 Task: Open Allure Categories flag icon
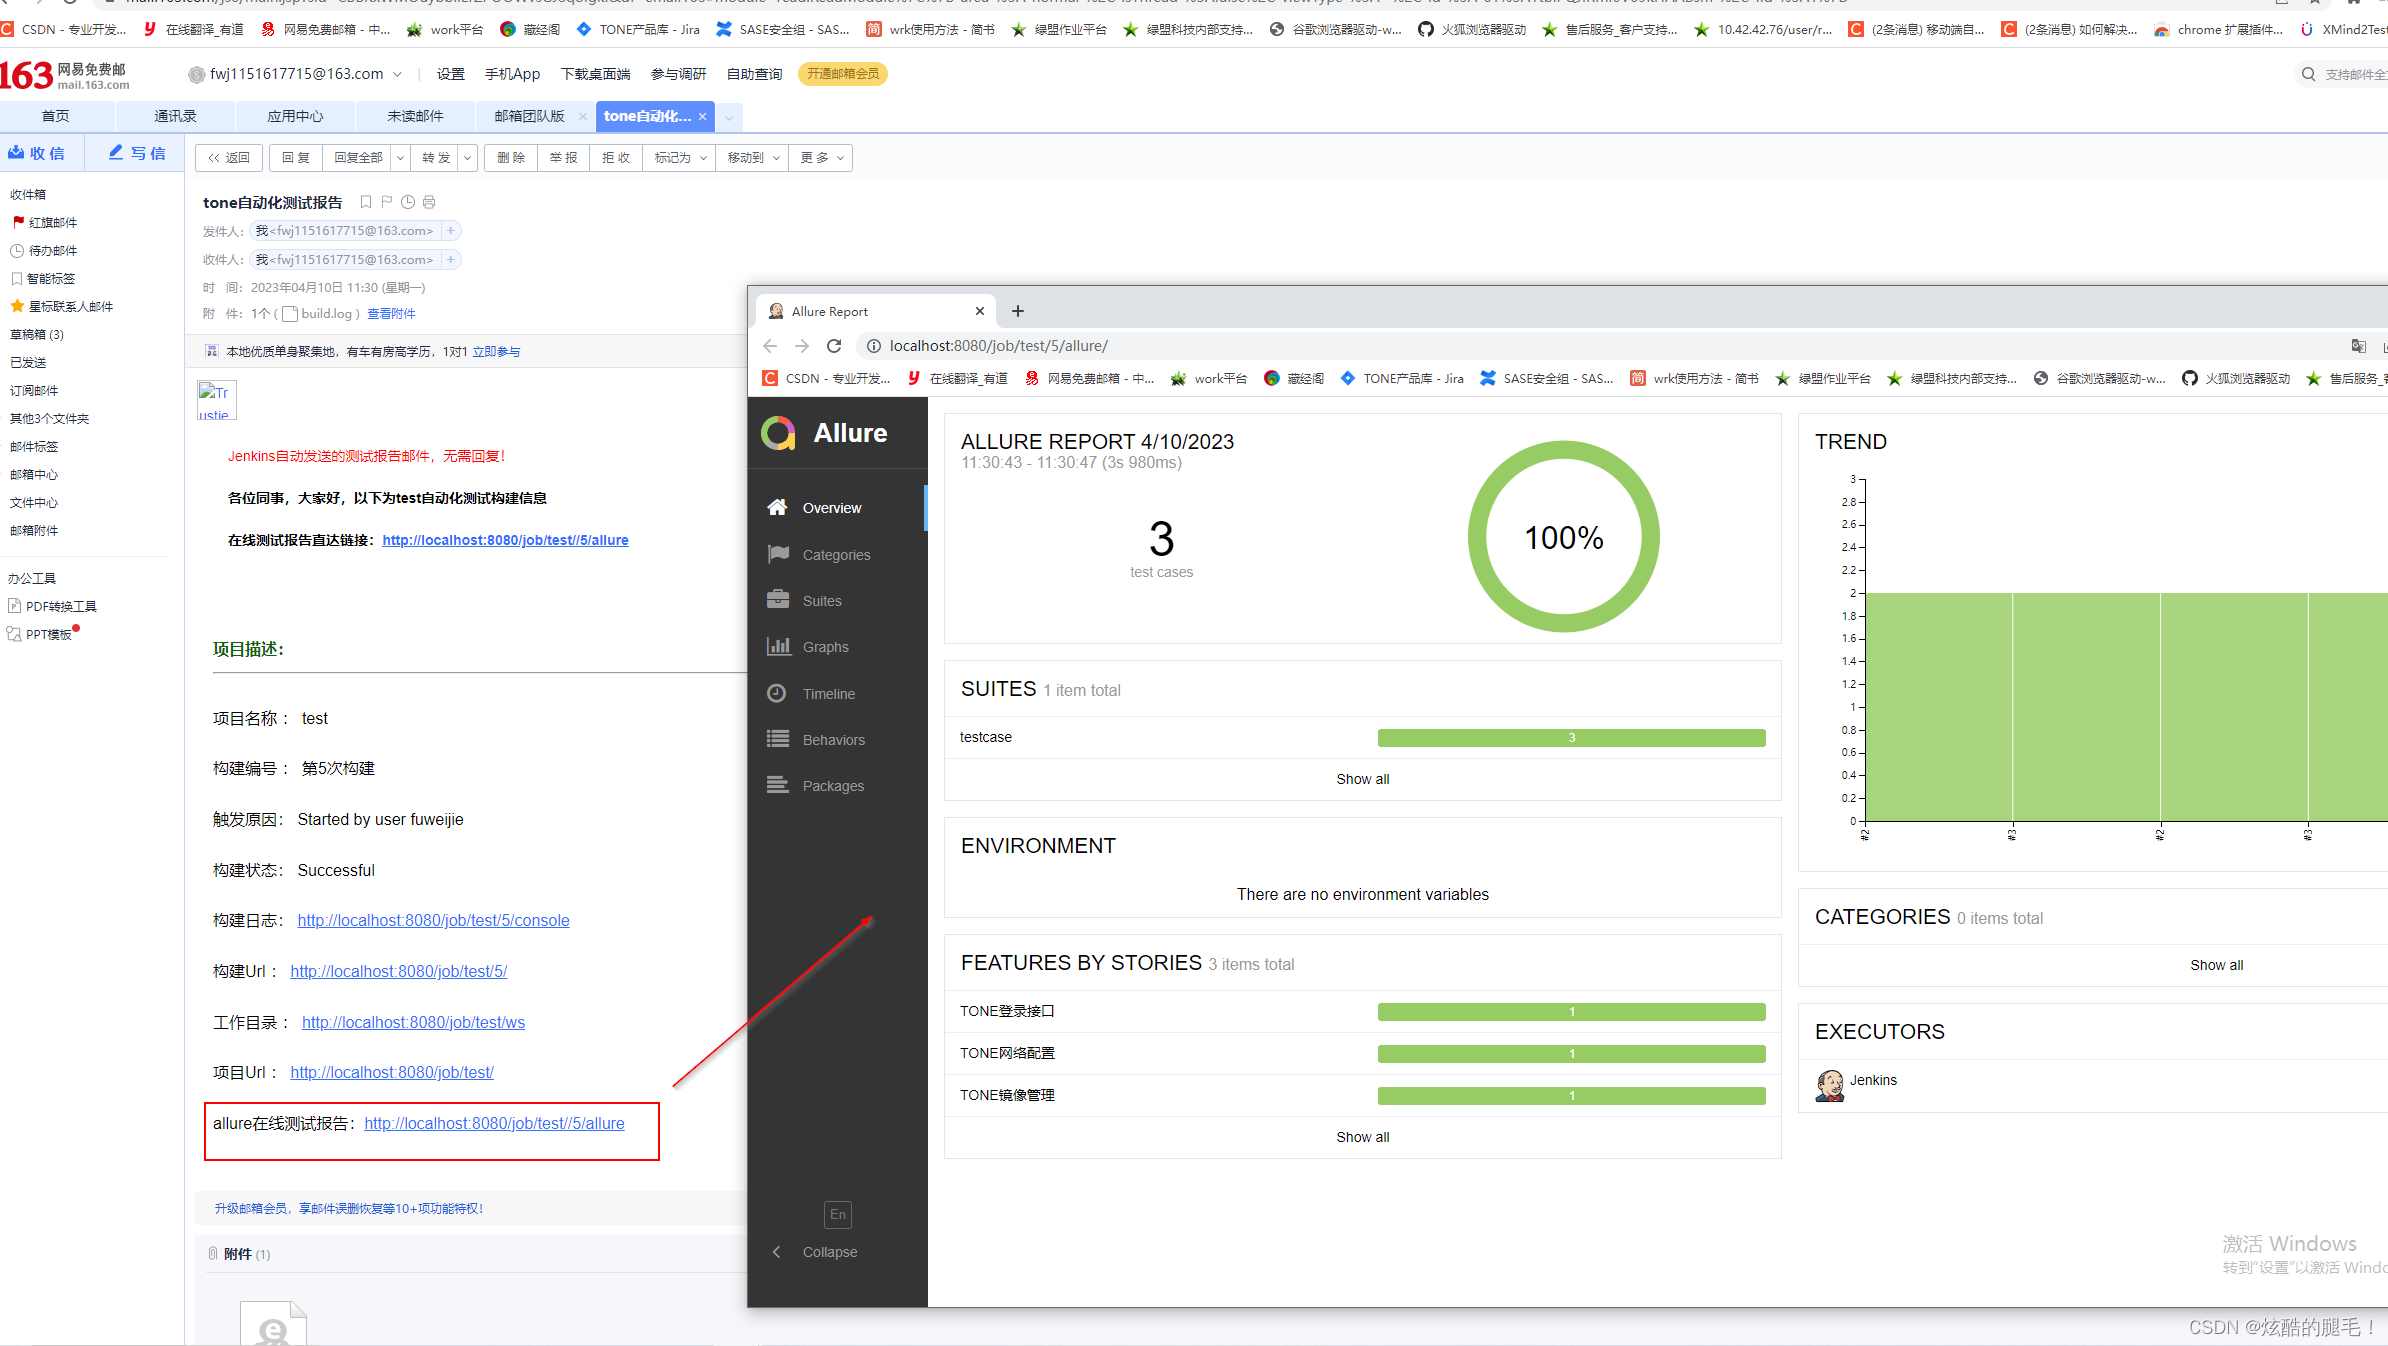(777, 554)
